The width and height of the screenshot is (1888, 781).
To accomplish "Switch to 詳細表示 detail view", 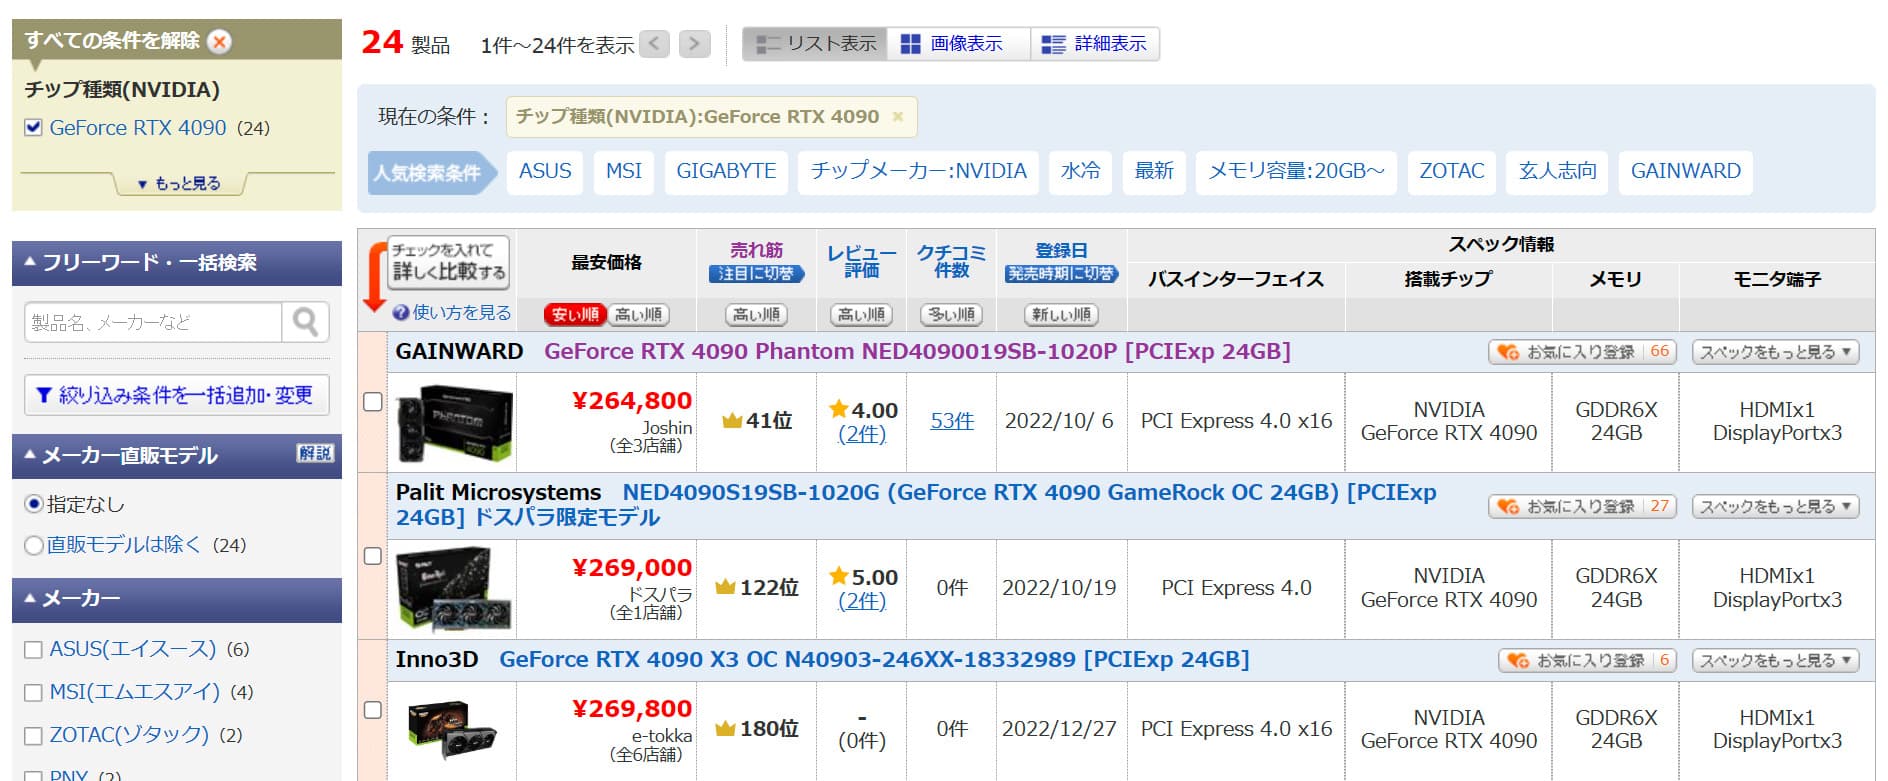I will pos(1095,44).
